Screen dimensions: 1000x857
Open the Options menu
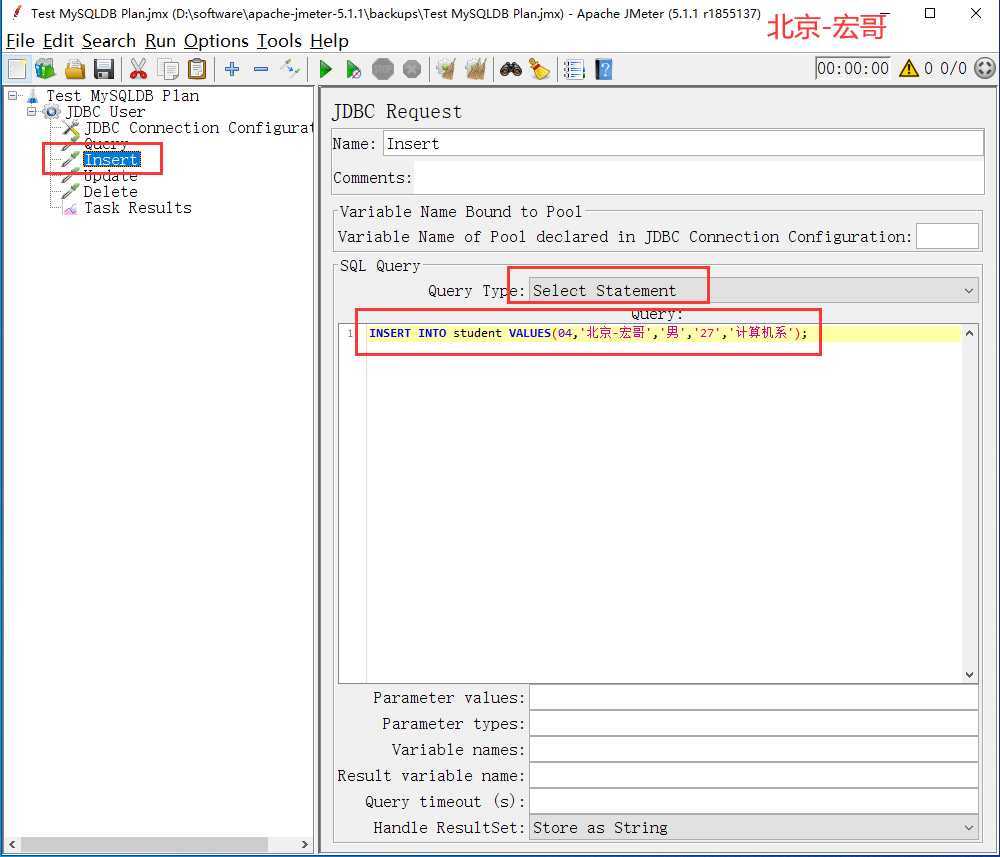(216, 41)
